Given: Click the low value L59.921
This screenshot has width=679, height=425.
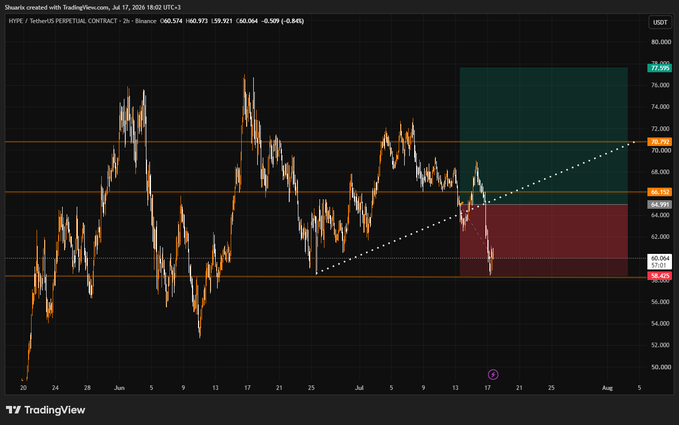Looking at the screenshot, I should pos(222,21).
